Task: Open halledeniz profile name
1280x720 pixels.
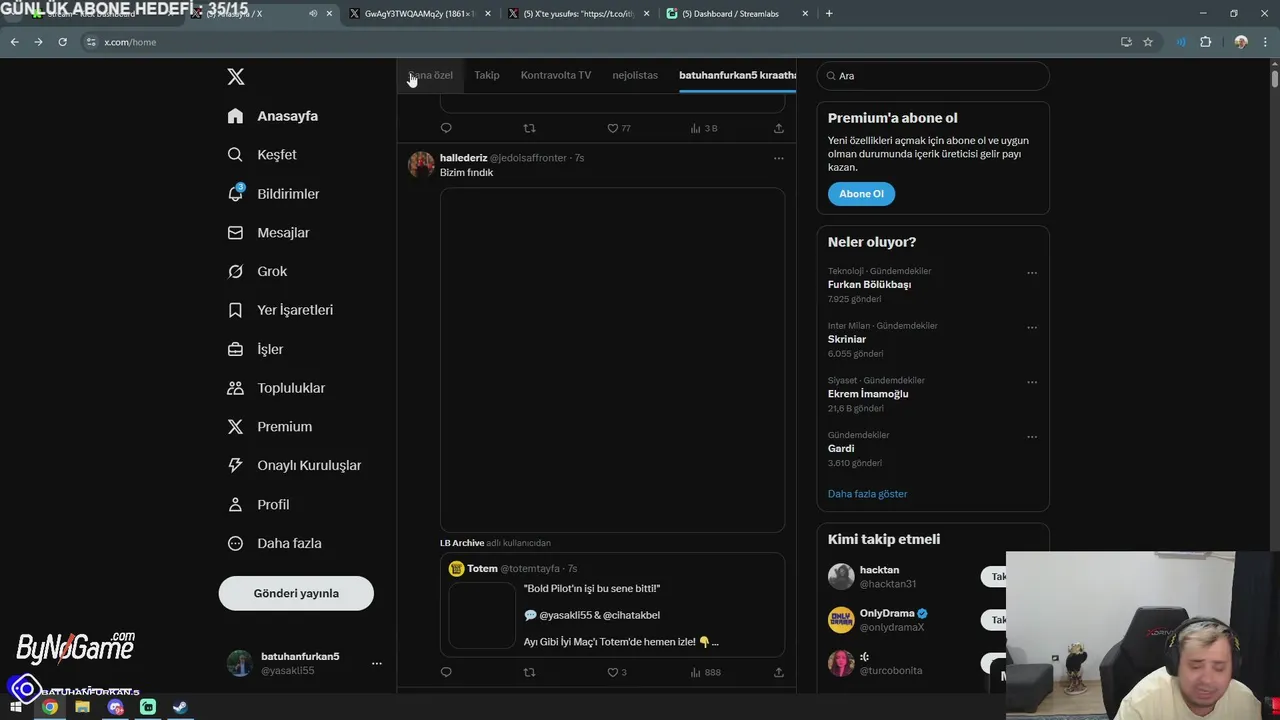Action: pos(464,158)
